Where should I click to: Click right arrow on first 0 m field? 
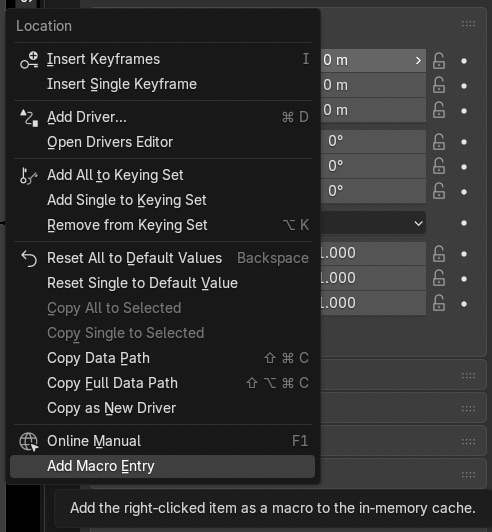418,61
